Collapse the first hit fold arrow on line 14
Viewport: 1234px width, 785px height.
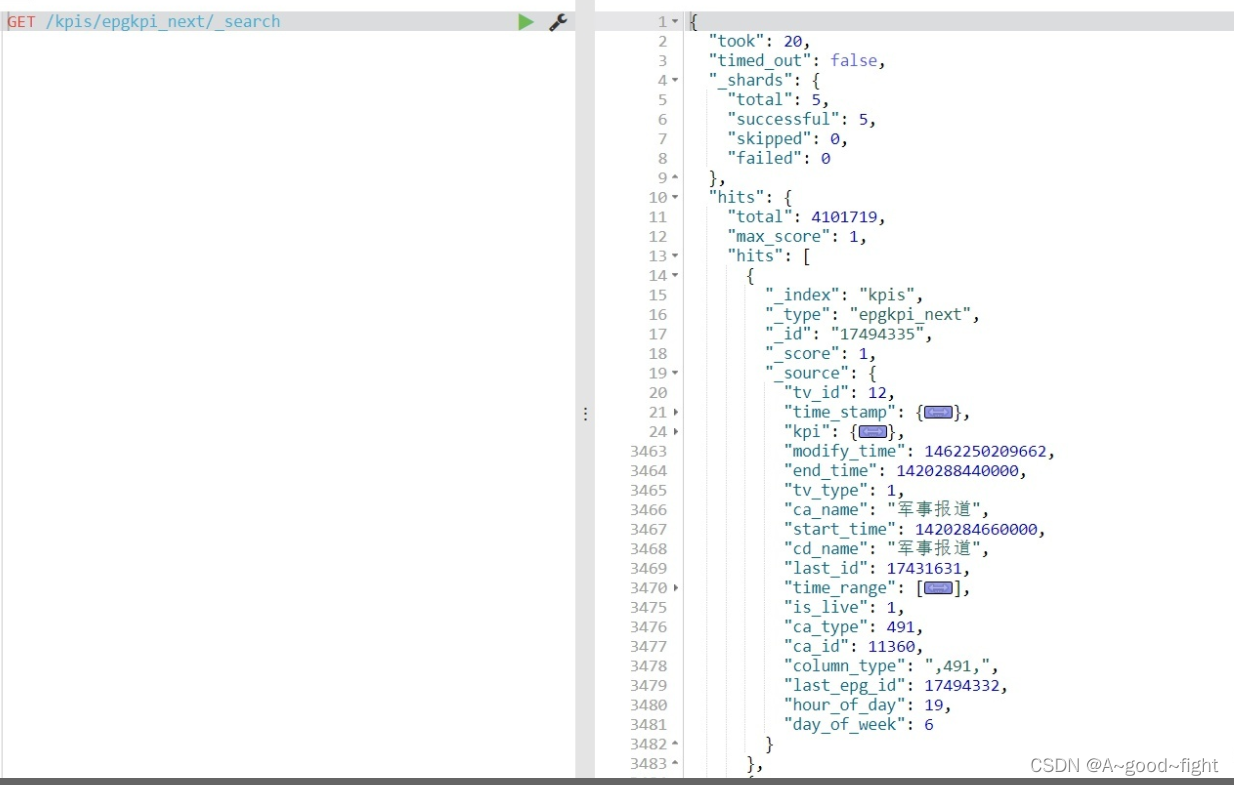675,275
